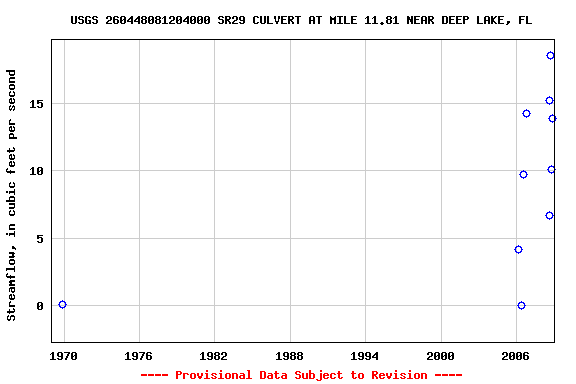This screenshot has width=576, height=384.
Task: Click the y-axis tick label 5
Action: click(x=40, y=239)
